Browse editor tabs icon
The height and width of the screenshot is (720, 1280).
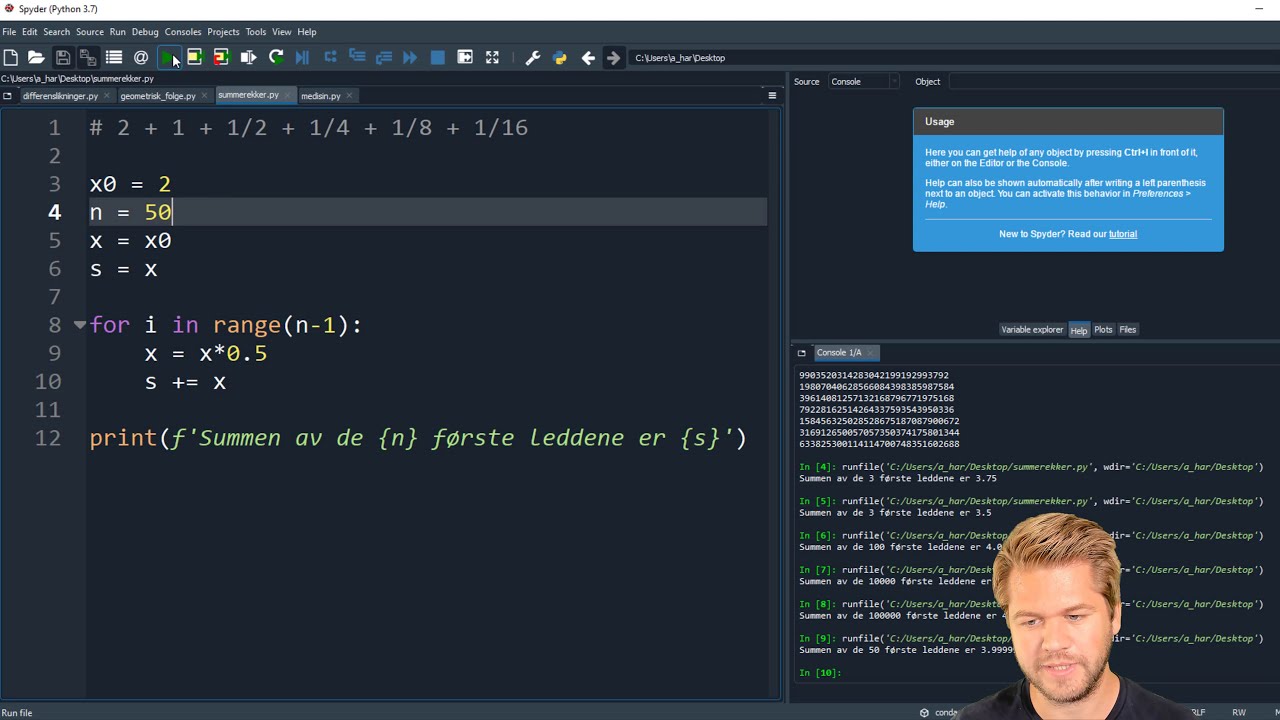point(7,96)
